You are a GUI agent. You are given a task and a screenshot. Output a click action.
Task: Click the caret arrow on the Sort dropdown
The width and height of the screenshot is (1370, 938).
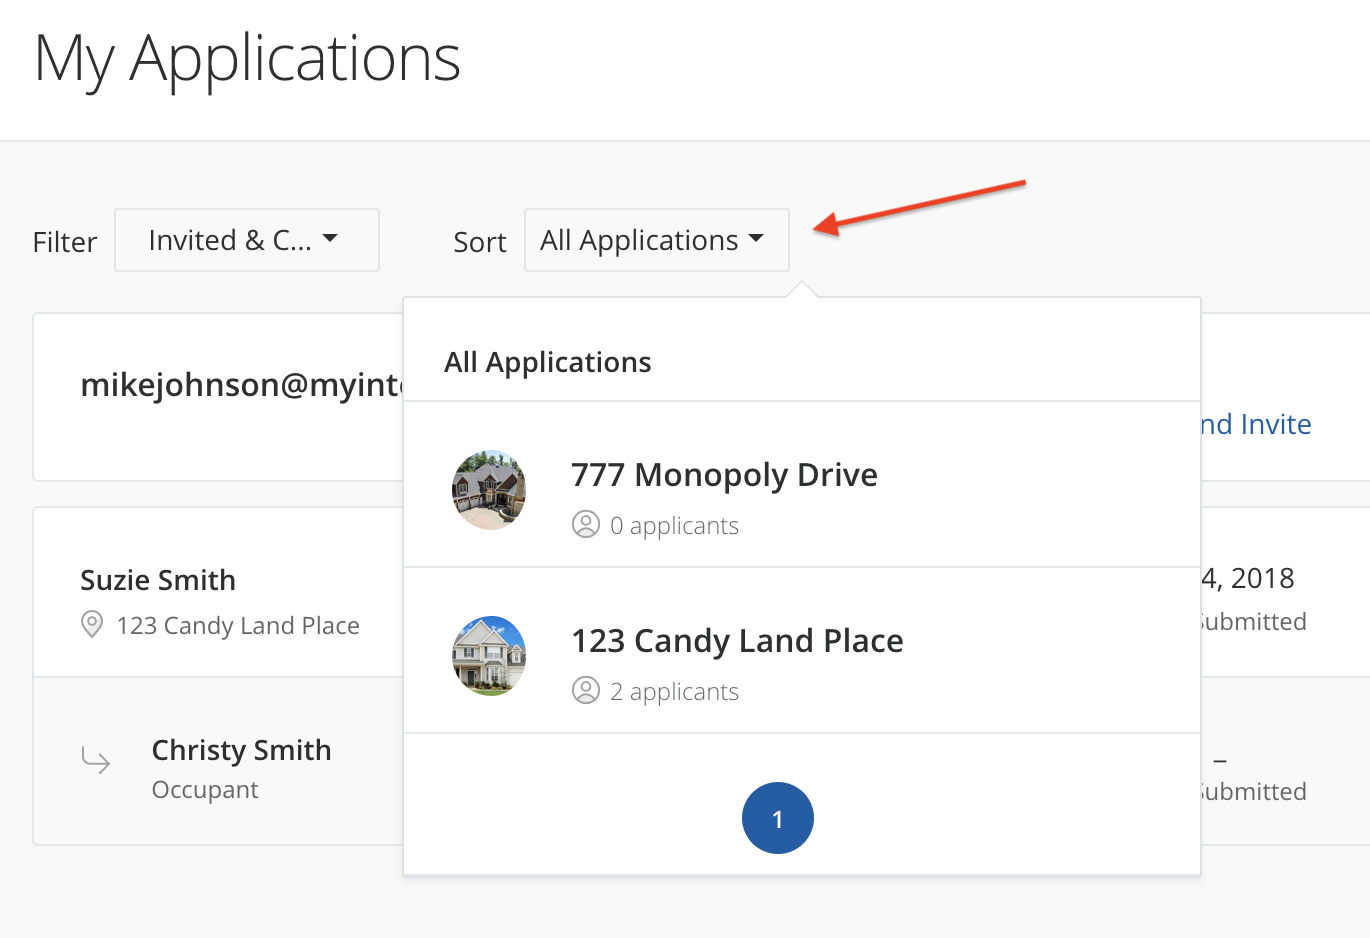pos(756,239)
